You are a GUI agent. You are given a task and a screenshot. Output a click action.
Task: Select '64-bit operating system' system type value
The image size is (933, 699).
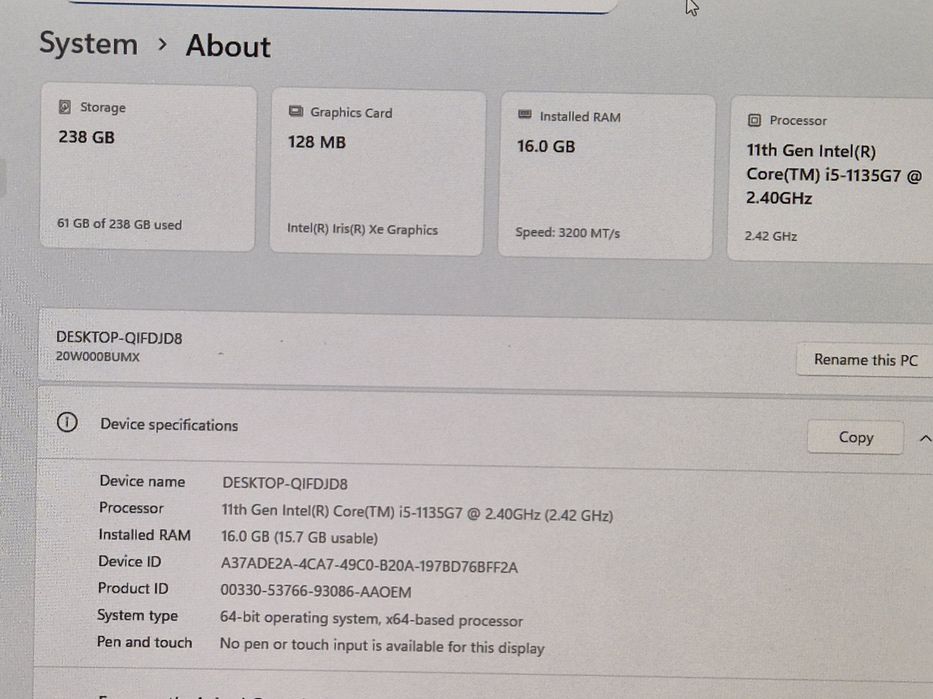click(371, 619)
